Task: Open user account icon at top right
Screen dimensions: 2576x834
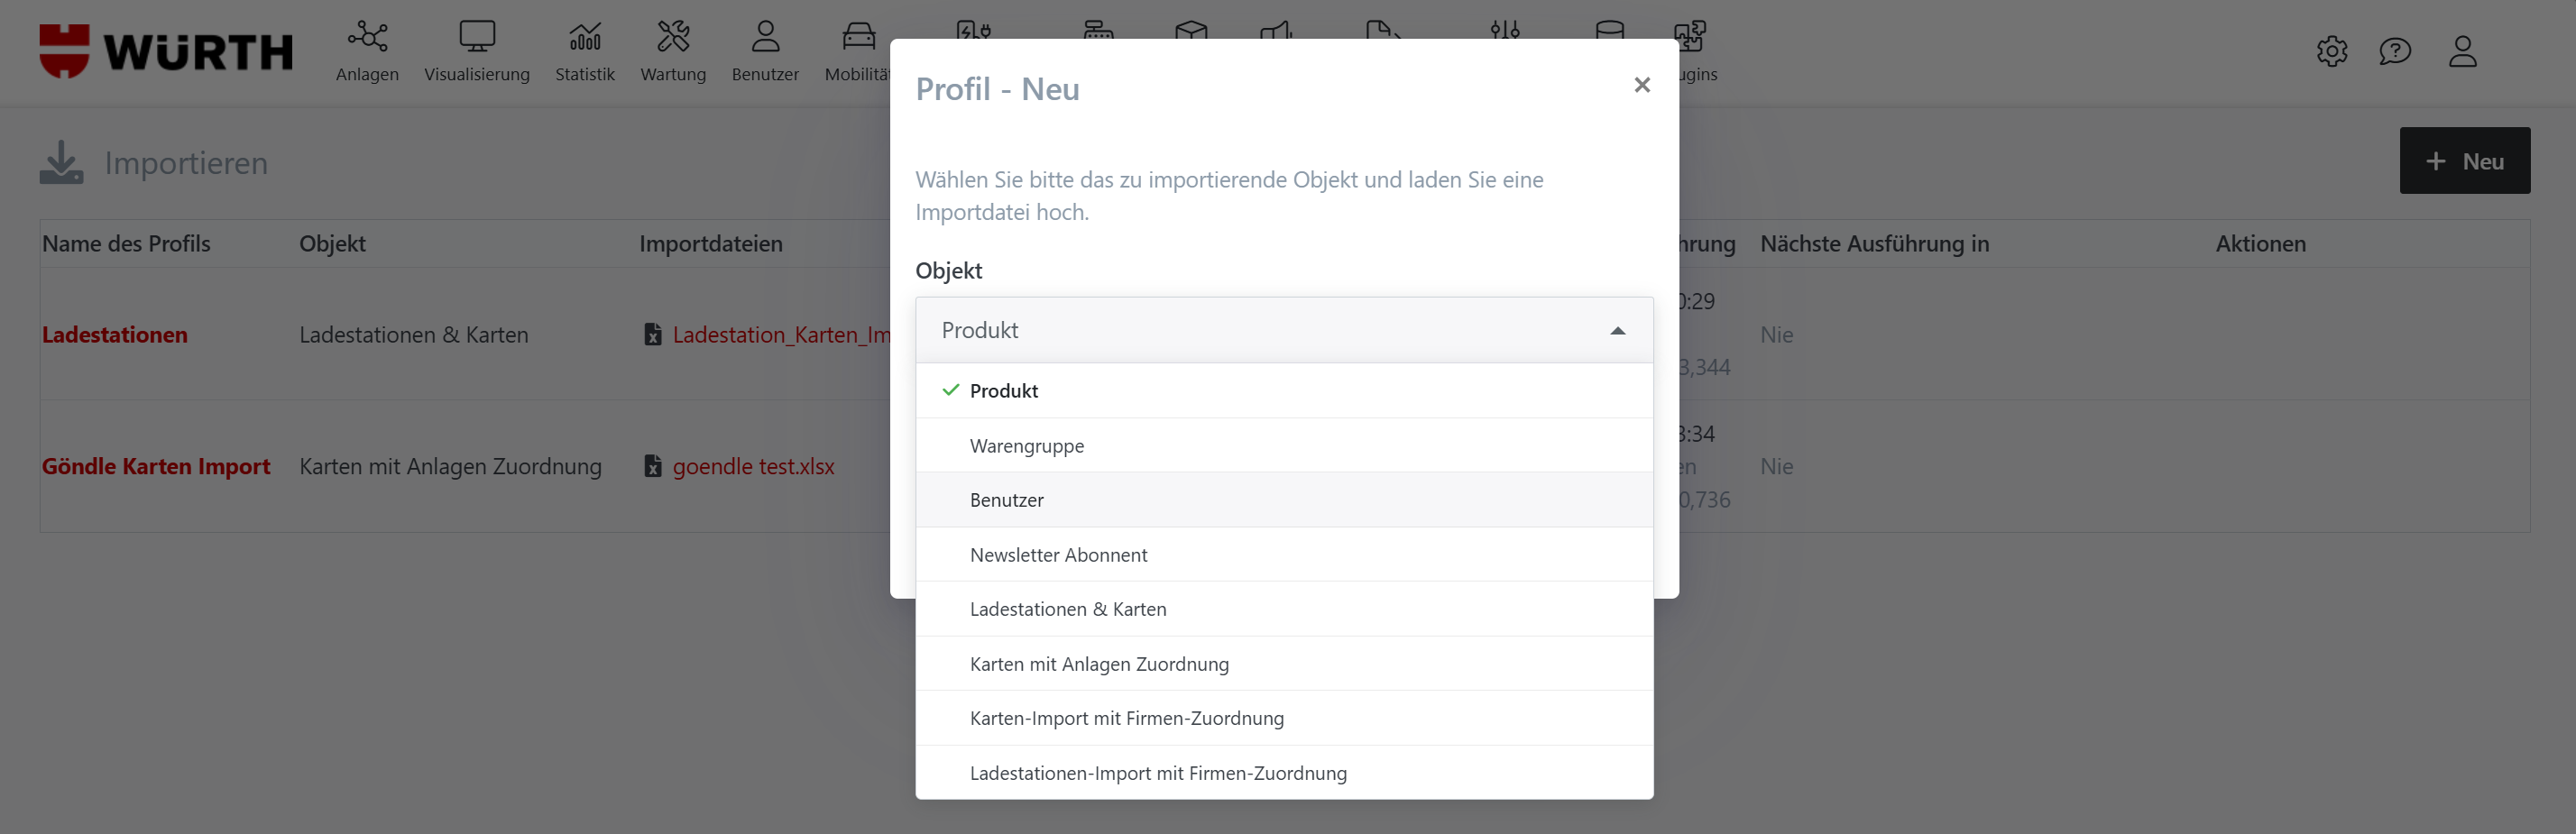Action: (2462, 51)
